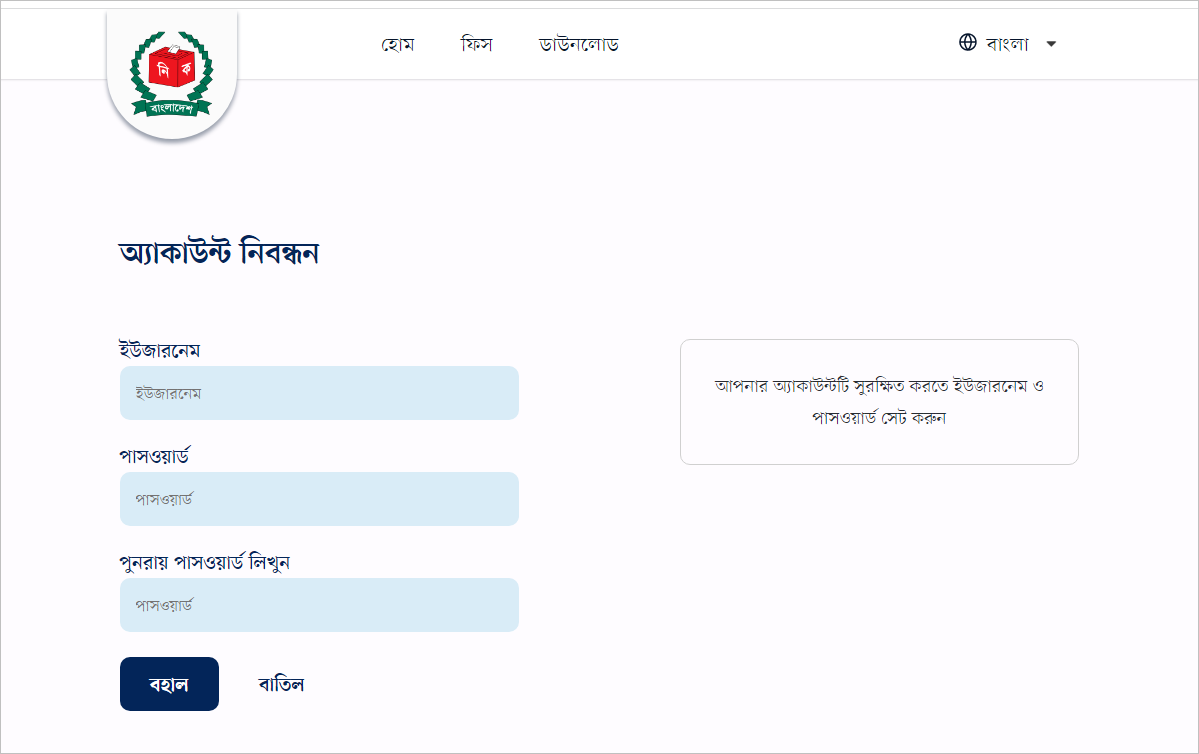Image resolution: width=1199 pixels, height=754 pixels.
Task: Focus the re-enter password field under পুনরায় পাসওয়ার্ড লিখুন
Action: point(320,605)
